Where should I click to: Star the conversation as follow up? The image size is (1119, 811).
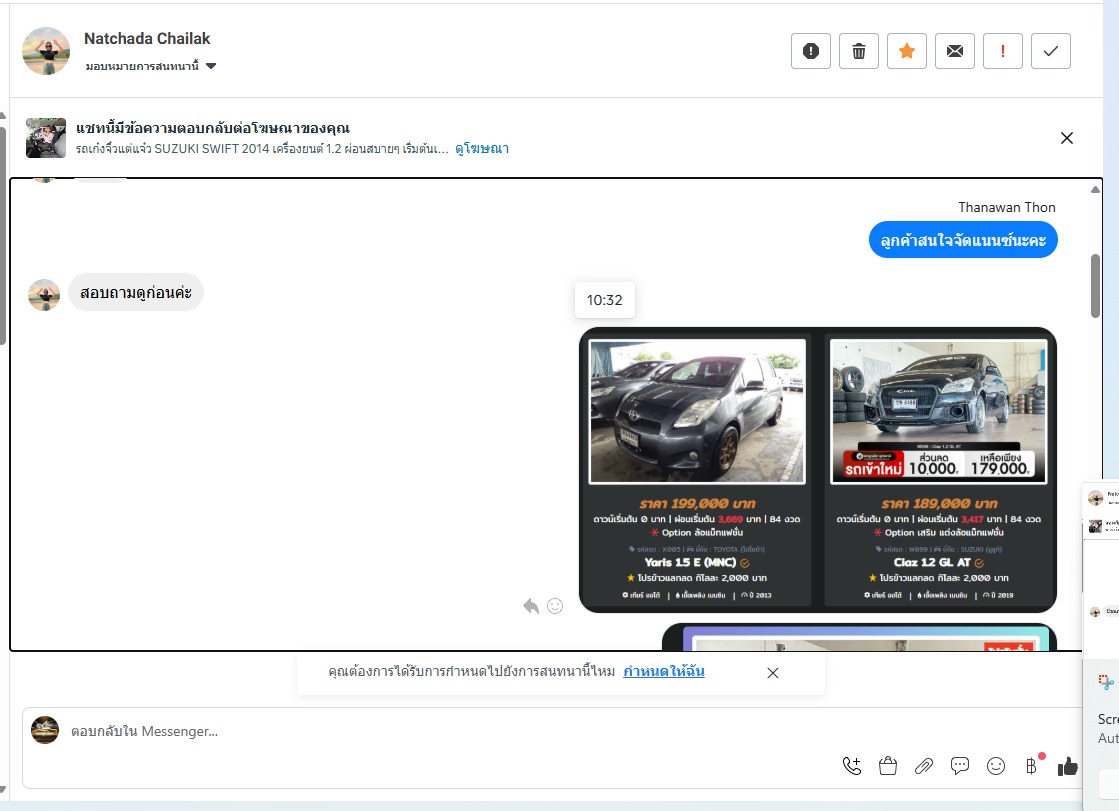[906, 51]
